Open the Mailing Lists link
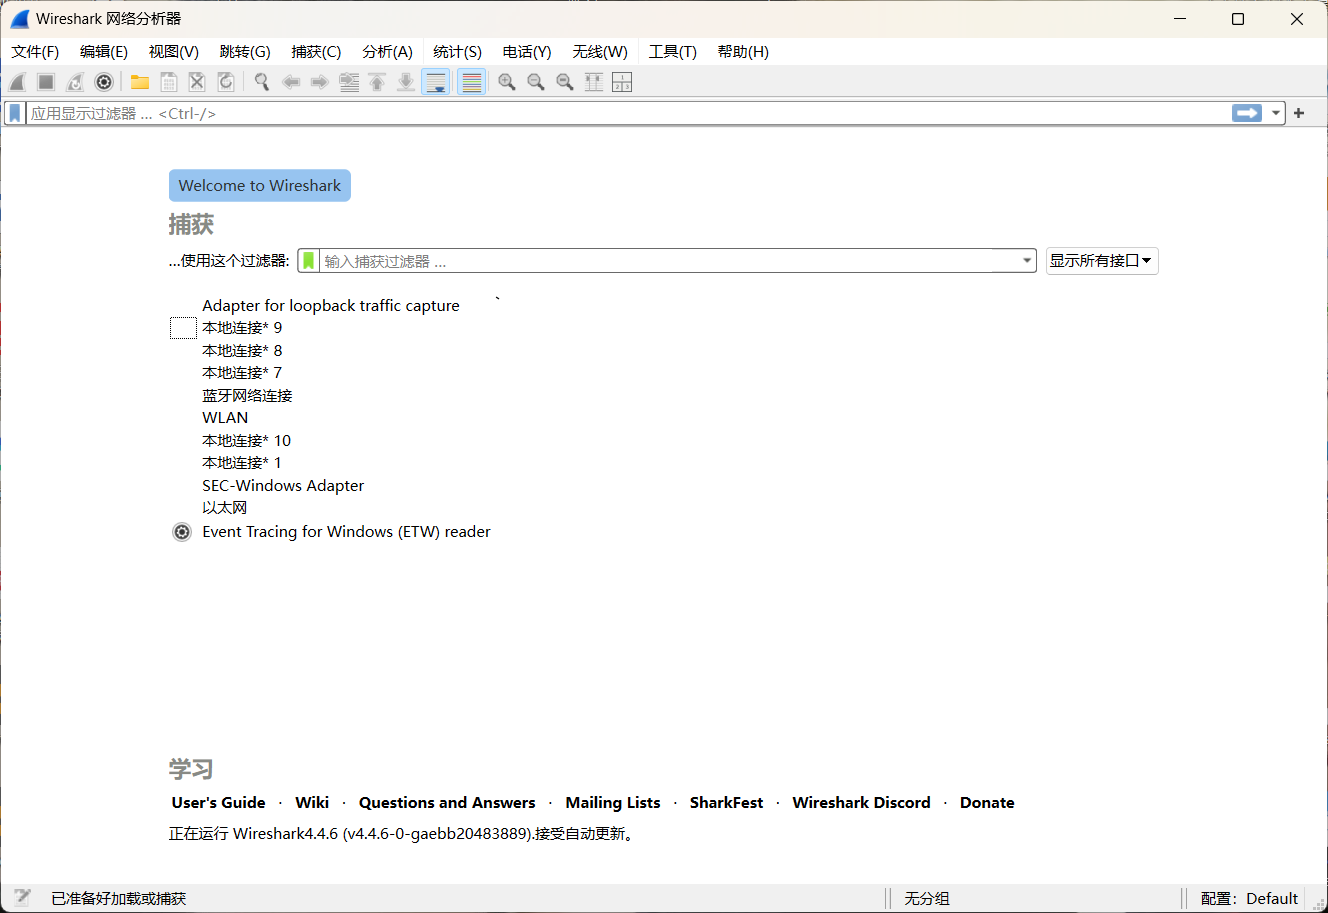Image resolution: width=1328 pixels, height=913 pixels. click(613, 803)
